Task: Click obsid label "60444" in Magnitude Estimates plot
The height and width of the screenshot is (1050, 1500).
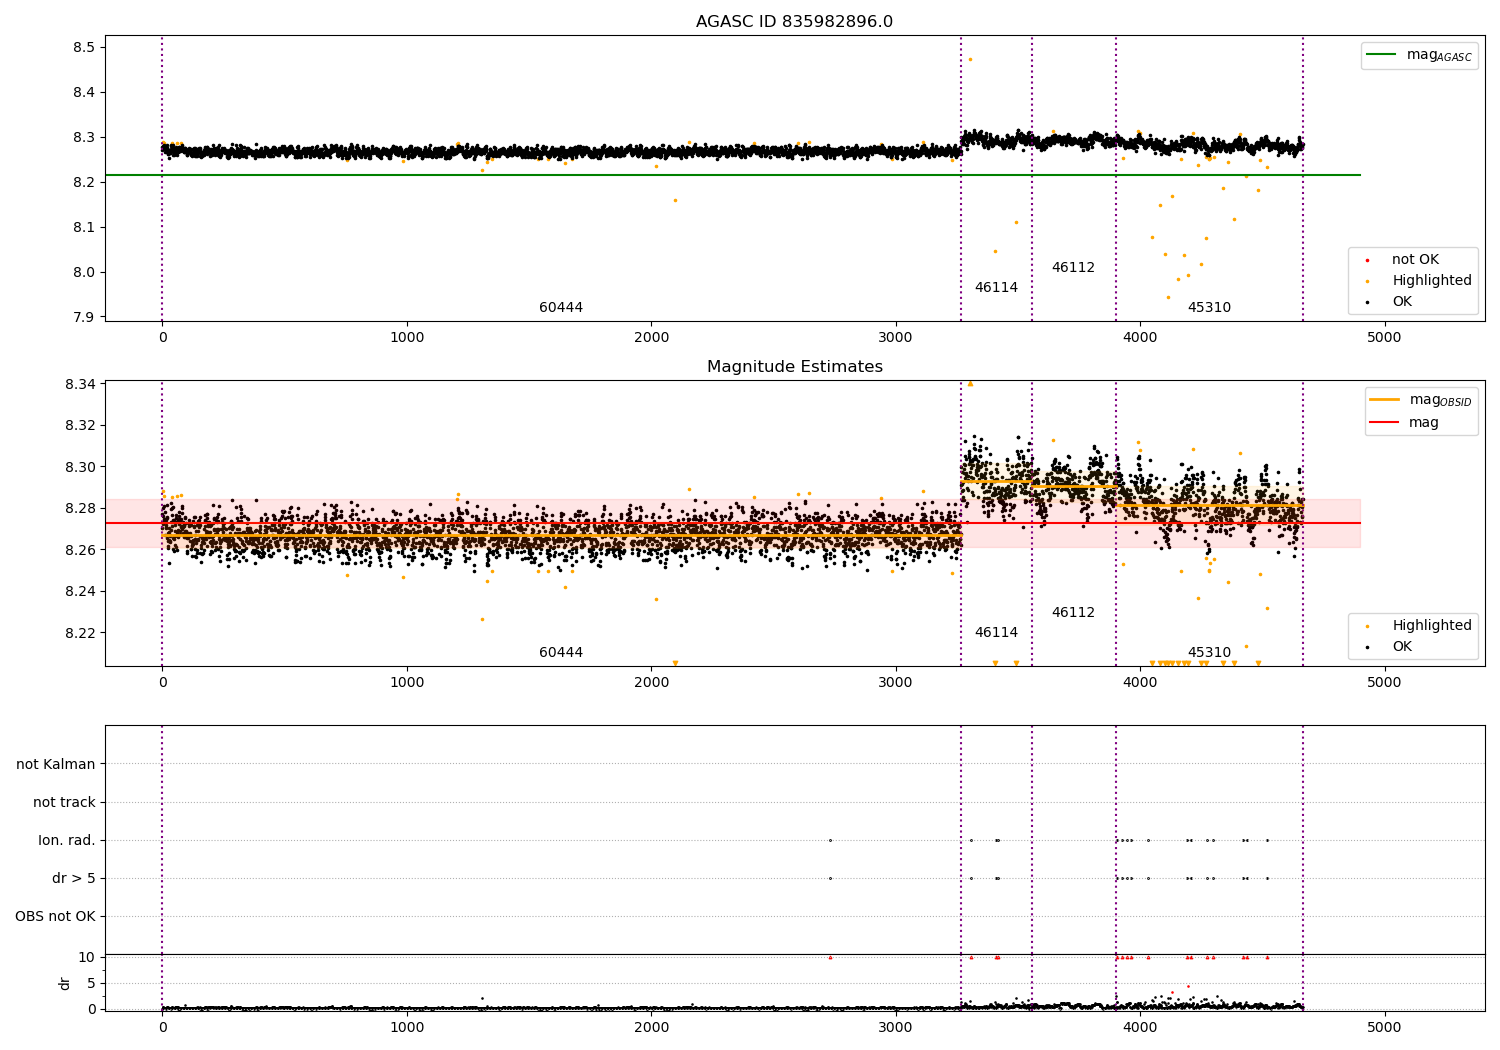Action: 561,653
